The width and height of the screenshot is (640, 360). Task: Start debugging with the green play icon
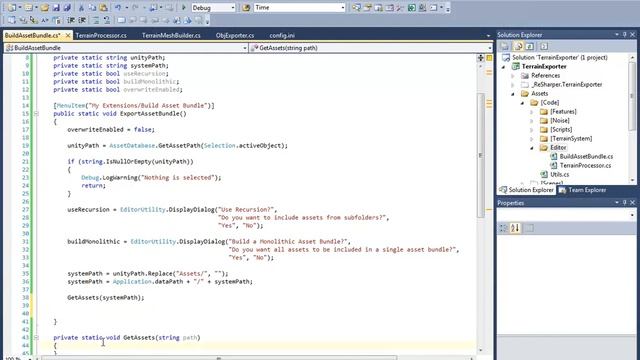184,7
